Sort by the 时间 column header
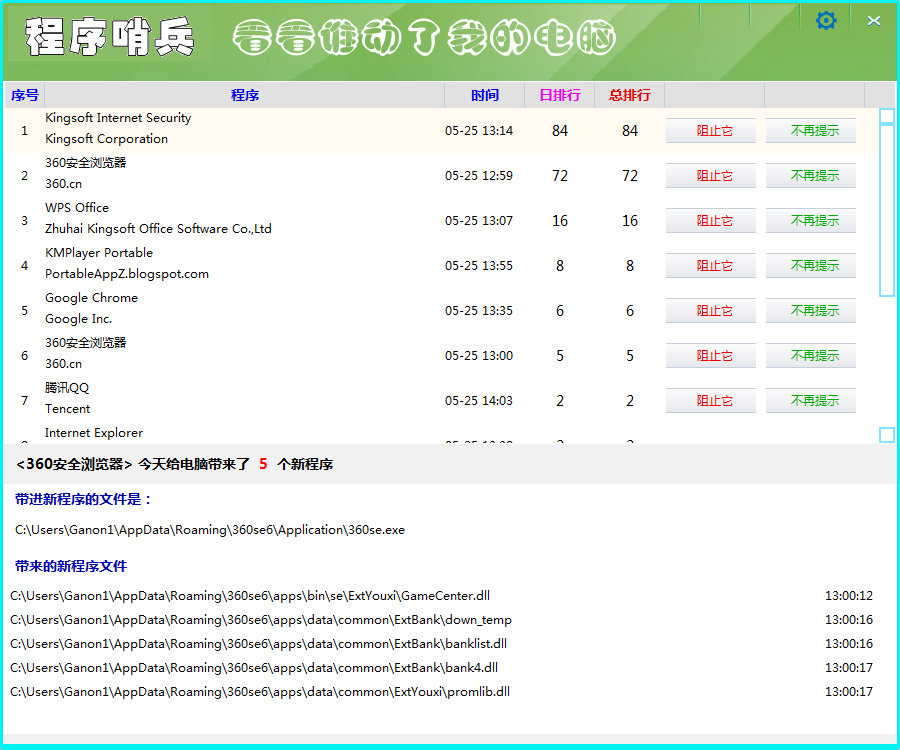This screenshot has height=750, width=900. [485, 95]
